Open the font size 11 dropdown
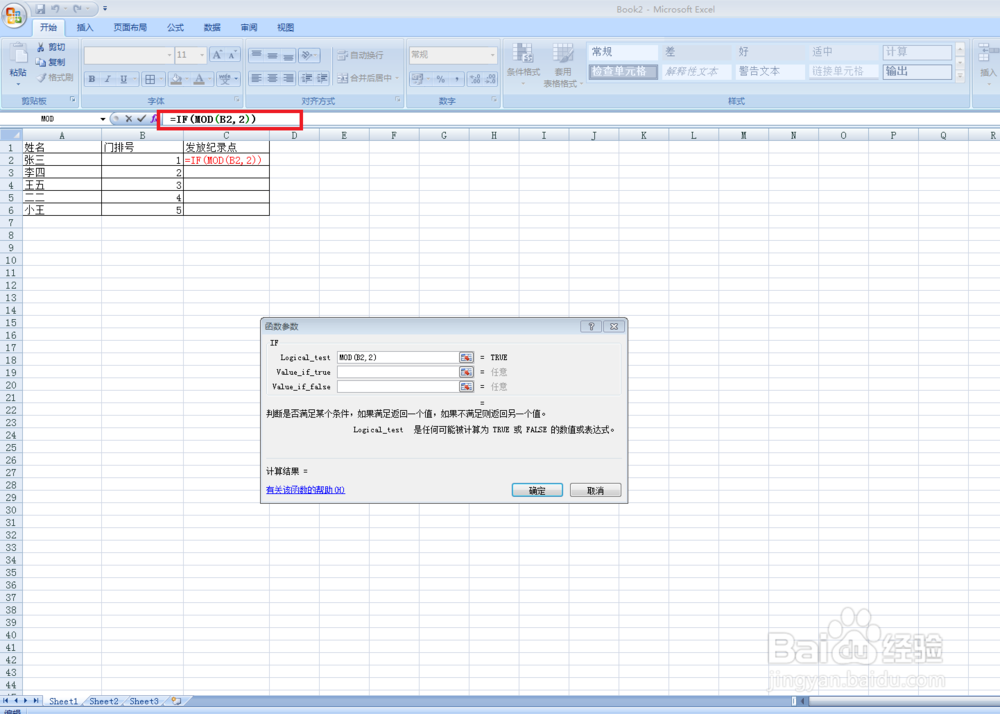Screen dimensions: 1000x714 click(202, 55)
